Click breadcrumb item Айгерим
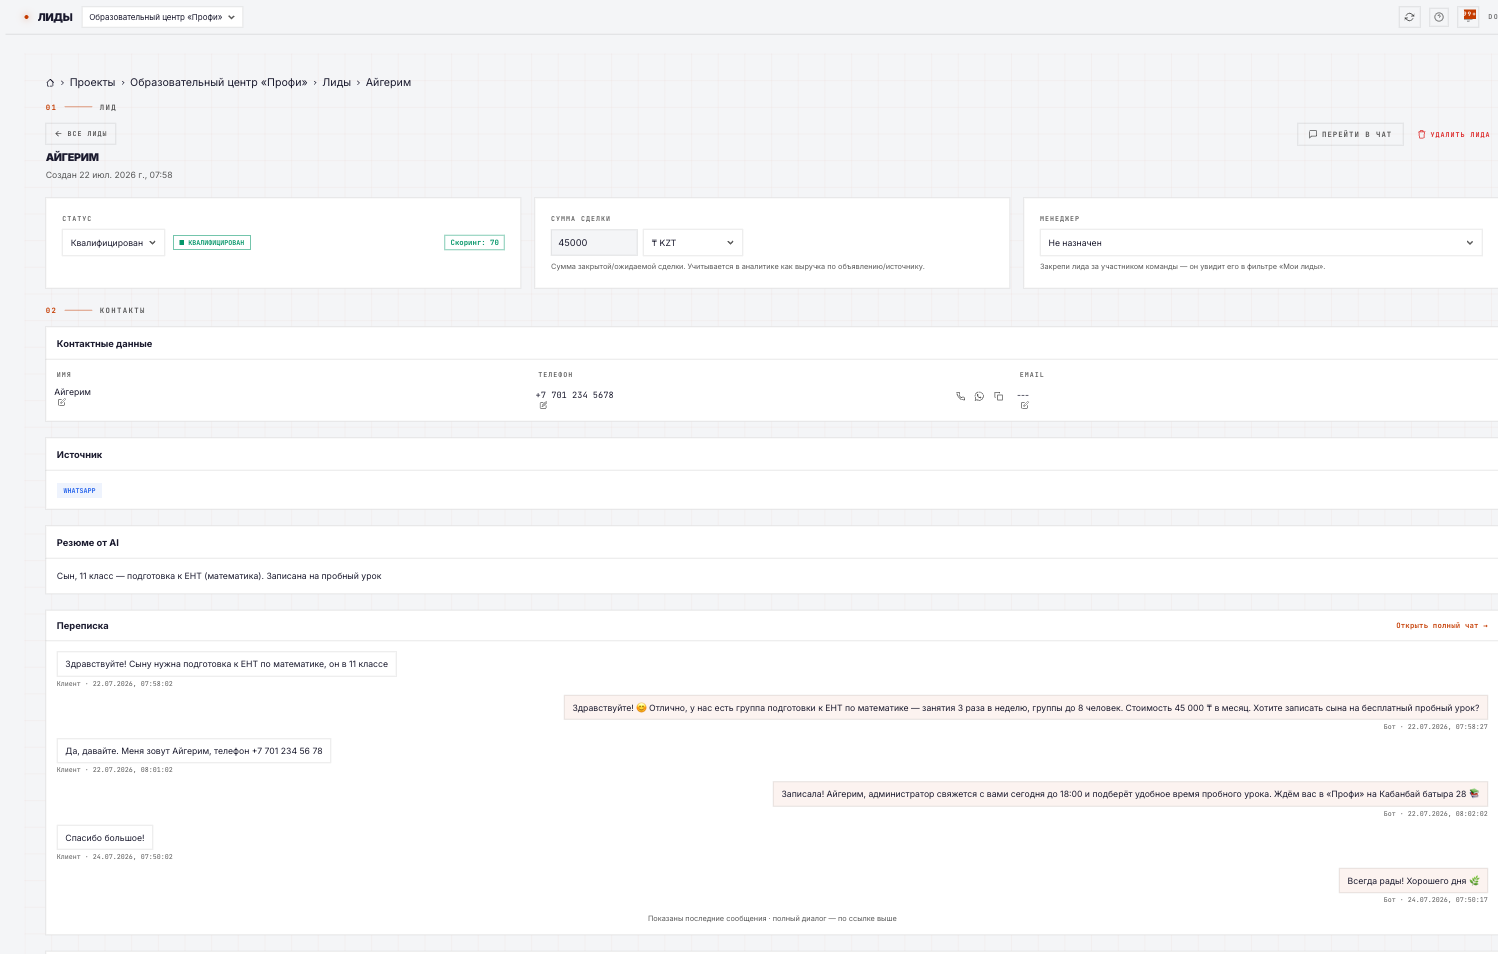This screenshot has width=1498, height=954. (388, 83)
